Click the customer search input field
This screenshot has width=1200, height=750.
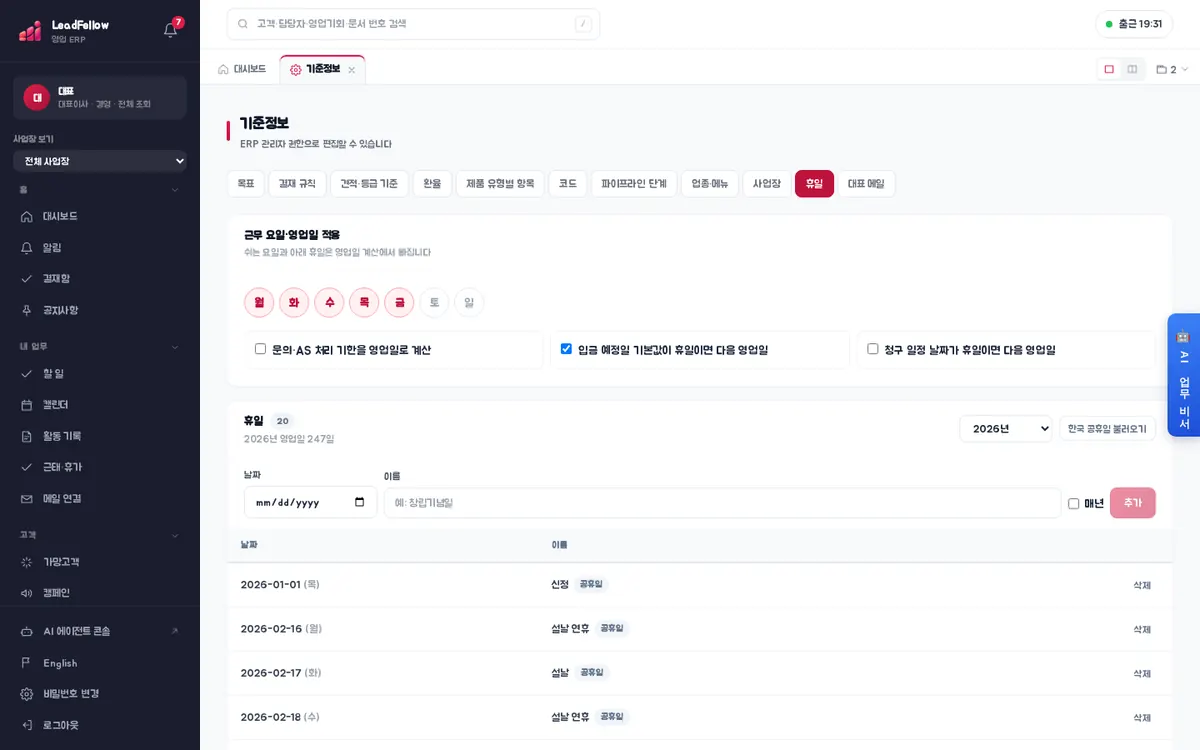pyautogui.click(x=413, y=24)
